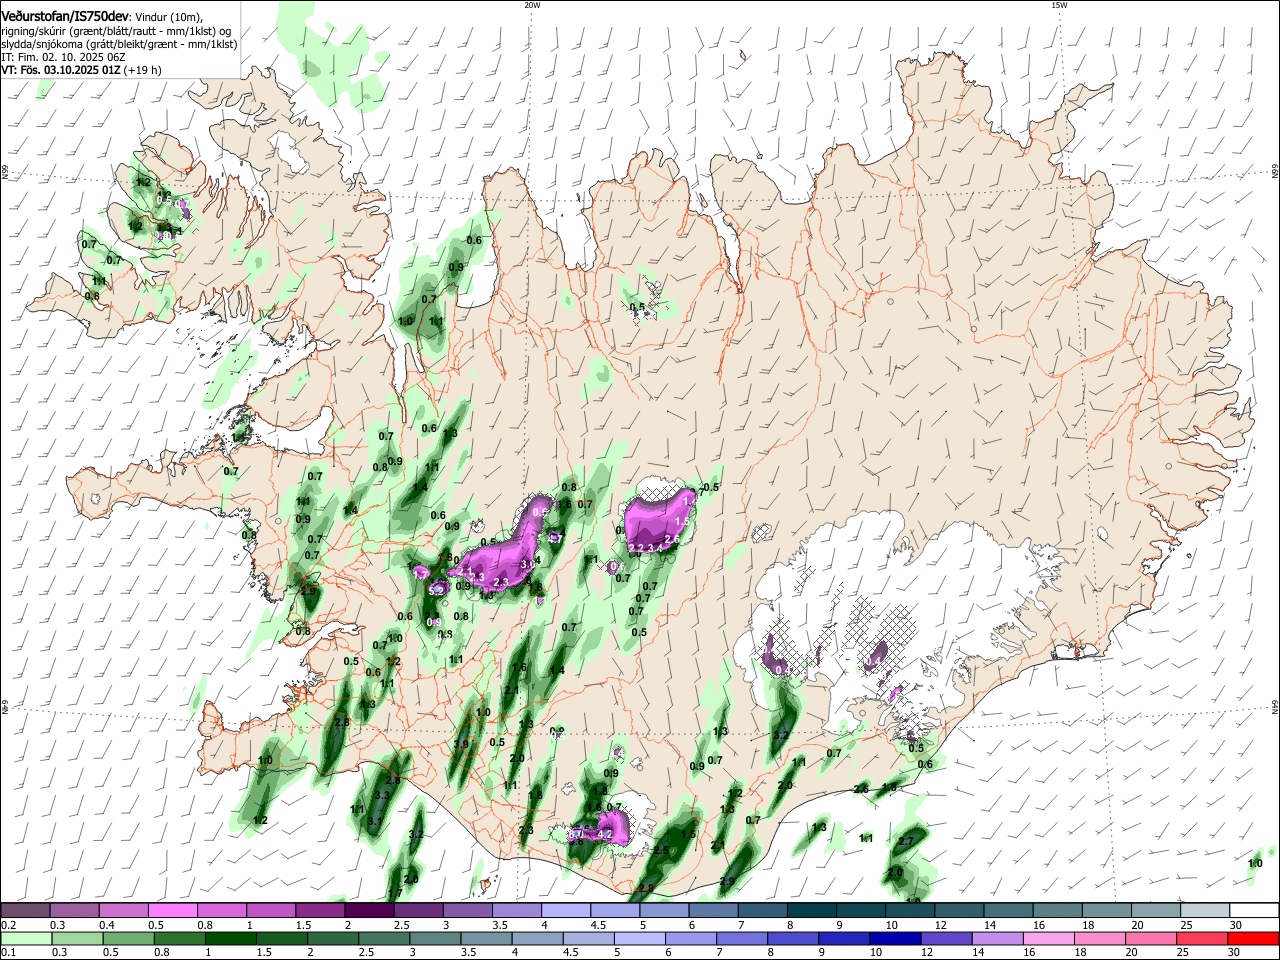Pick the 7 mm blue-violet rain swatch
This screenshot has height=960, width=1280.
742,938
